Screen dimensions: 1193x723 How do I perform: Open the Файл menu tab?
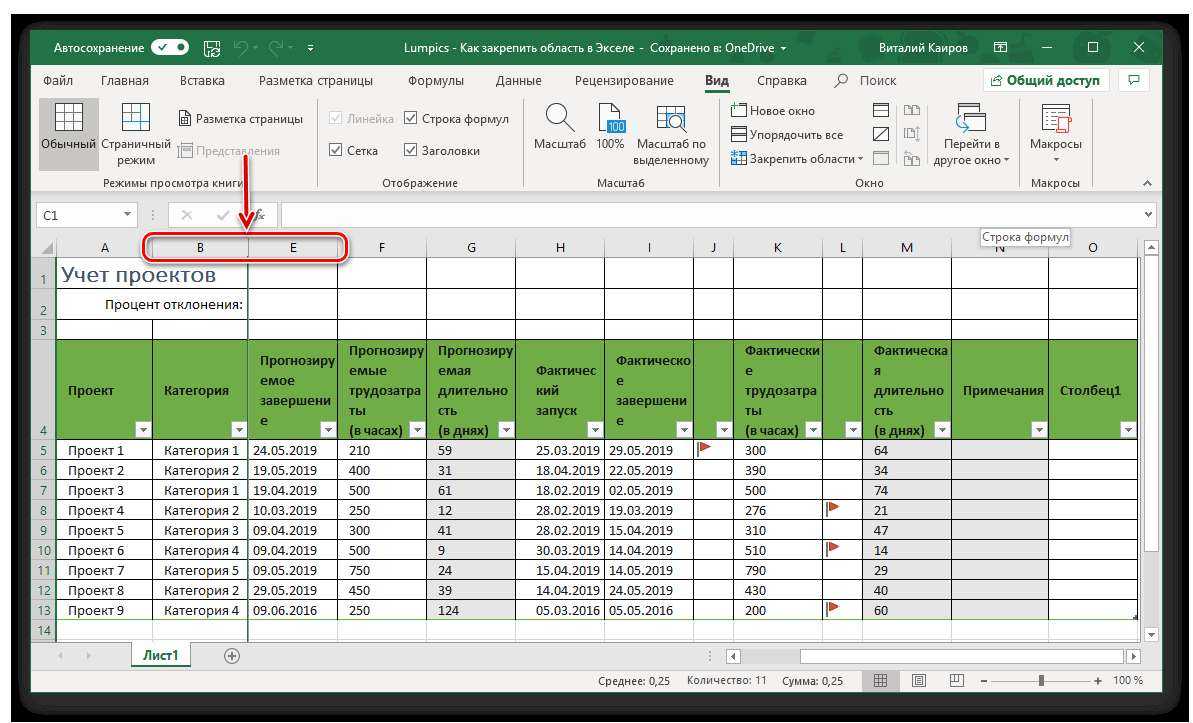coord(58,81)
